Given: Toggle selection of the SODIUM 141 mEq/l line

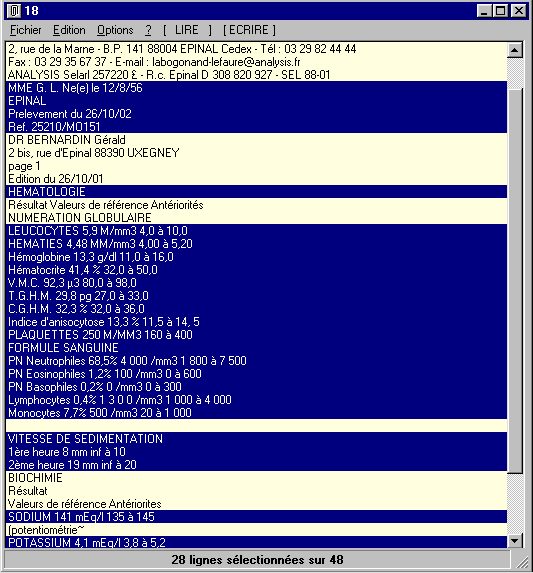Looking at the screenshot, I should (x=256, y=517).
